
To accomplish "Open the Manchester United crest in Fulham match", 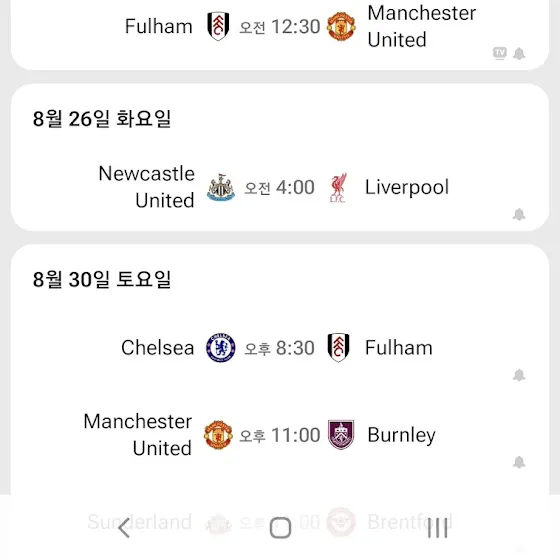I will point(341,26).
